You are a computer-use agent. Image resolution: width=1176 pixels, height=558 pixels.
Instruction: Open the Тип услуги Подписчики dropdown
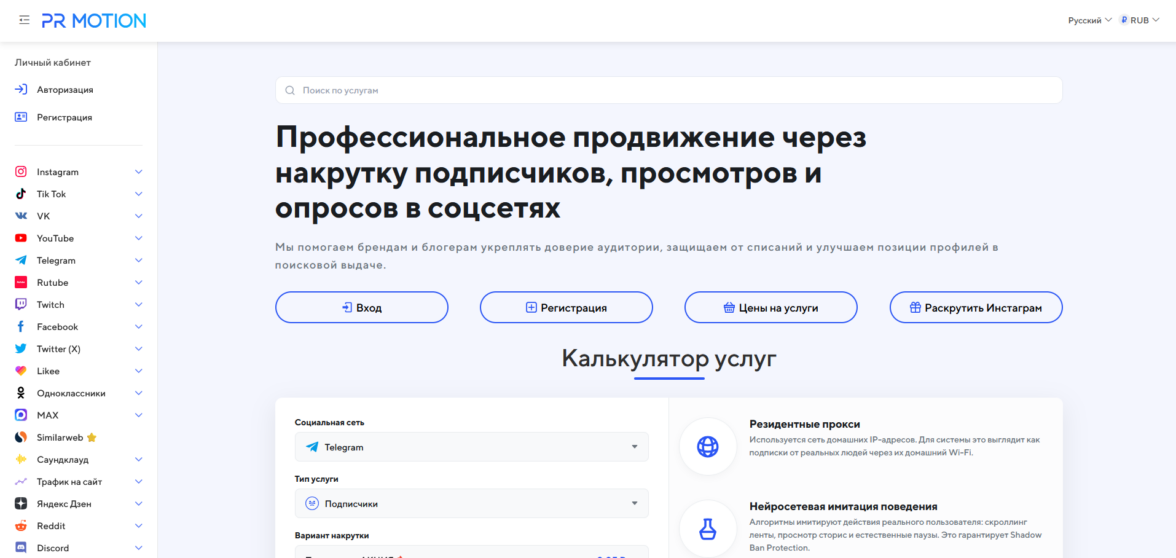(x=472, y=503)
